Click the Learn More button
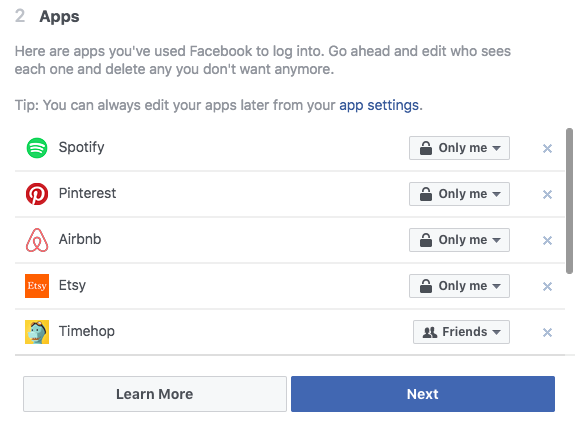This screenshot has width=581, height=421. point(155,394)
